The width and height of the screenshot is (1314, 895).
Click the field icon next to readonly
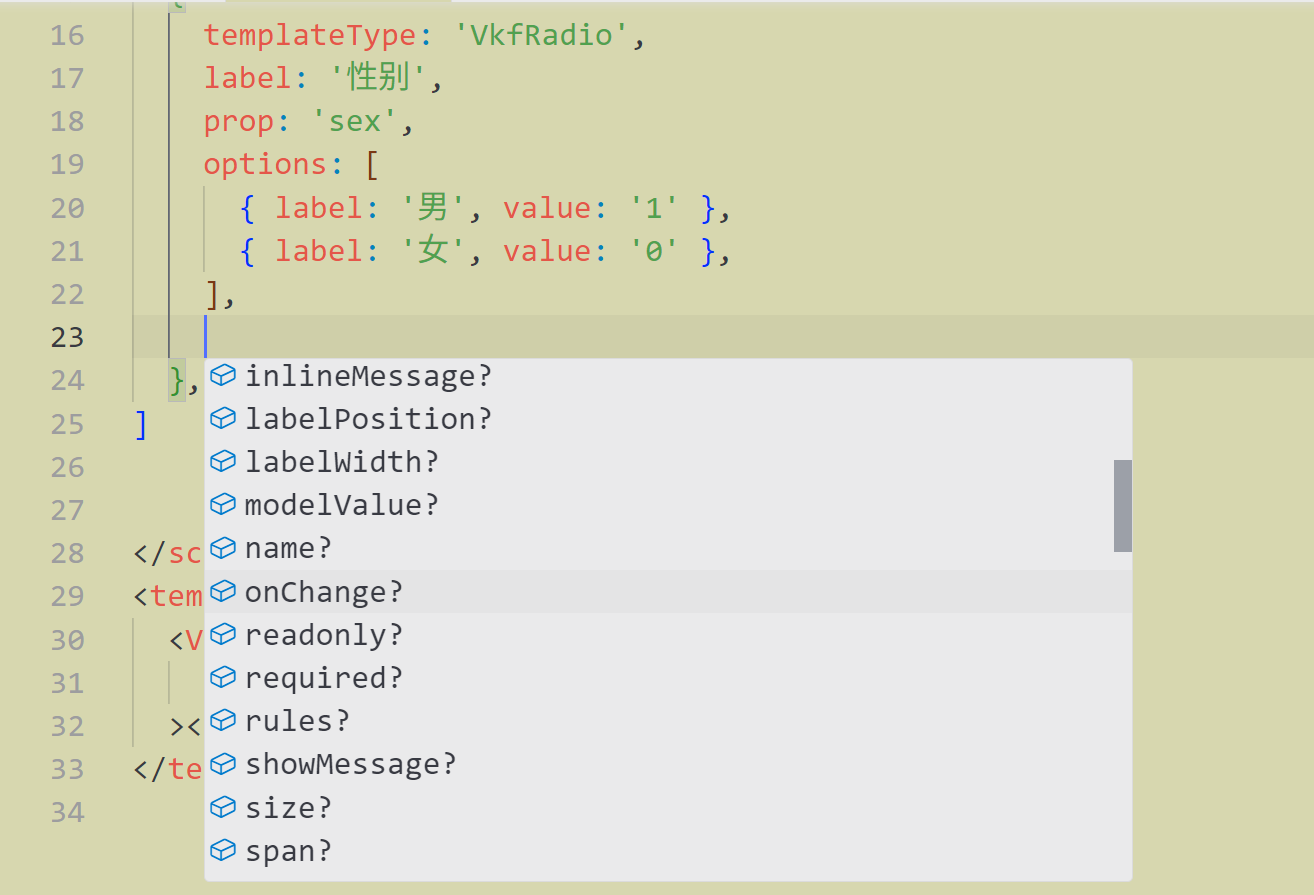pos(223,635)
